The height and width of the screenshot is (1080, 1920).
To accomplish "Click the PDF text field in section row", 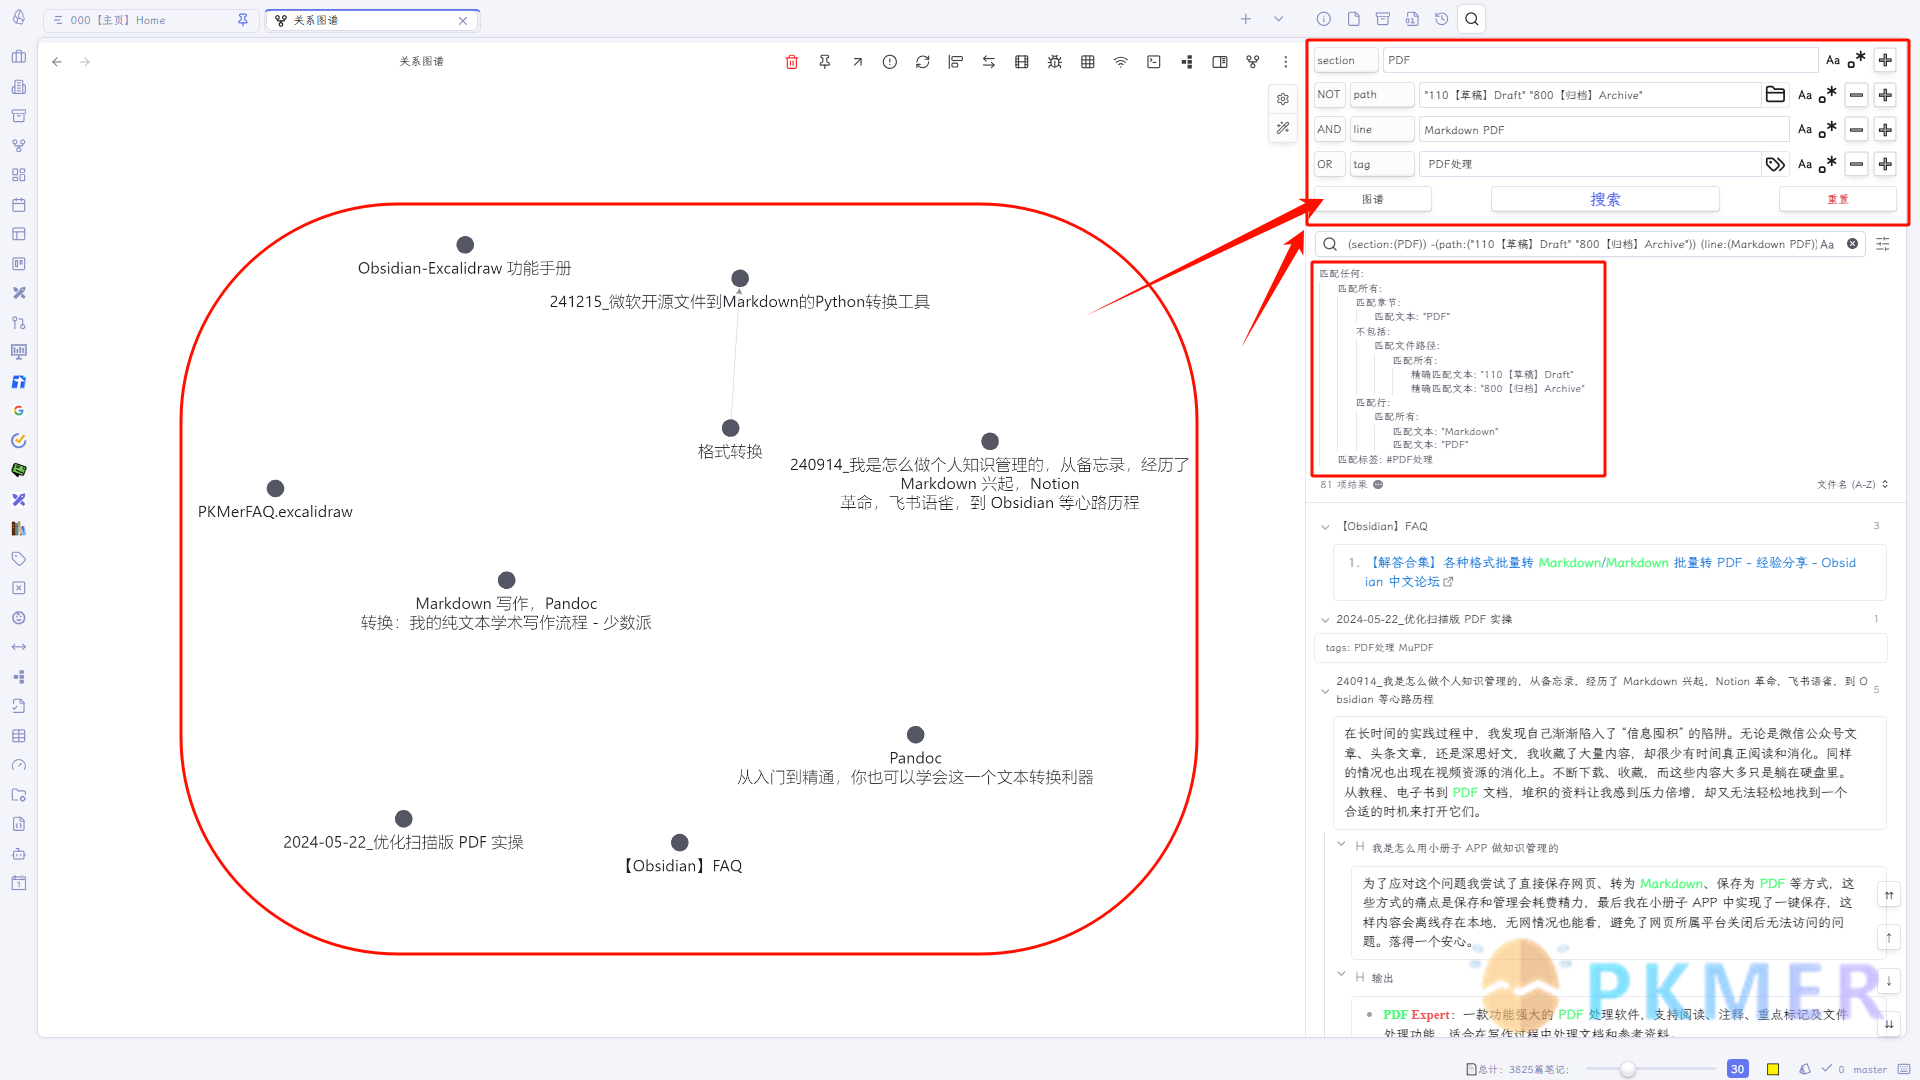I will coord(1600,60).
